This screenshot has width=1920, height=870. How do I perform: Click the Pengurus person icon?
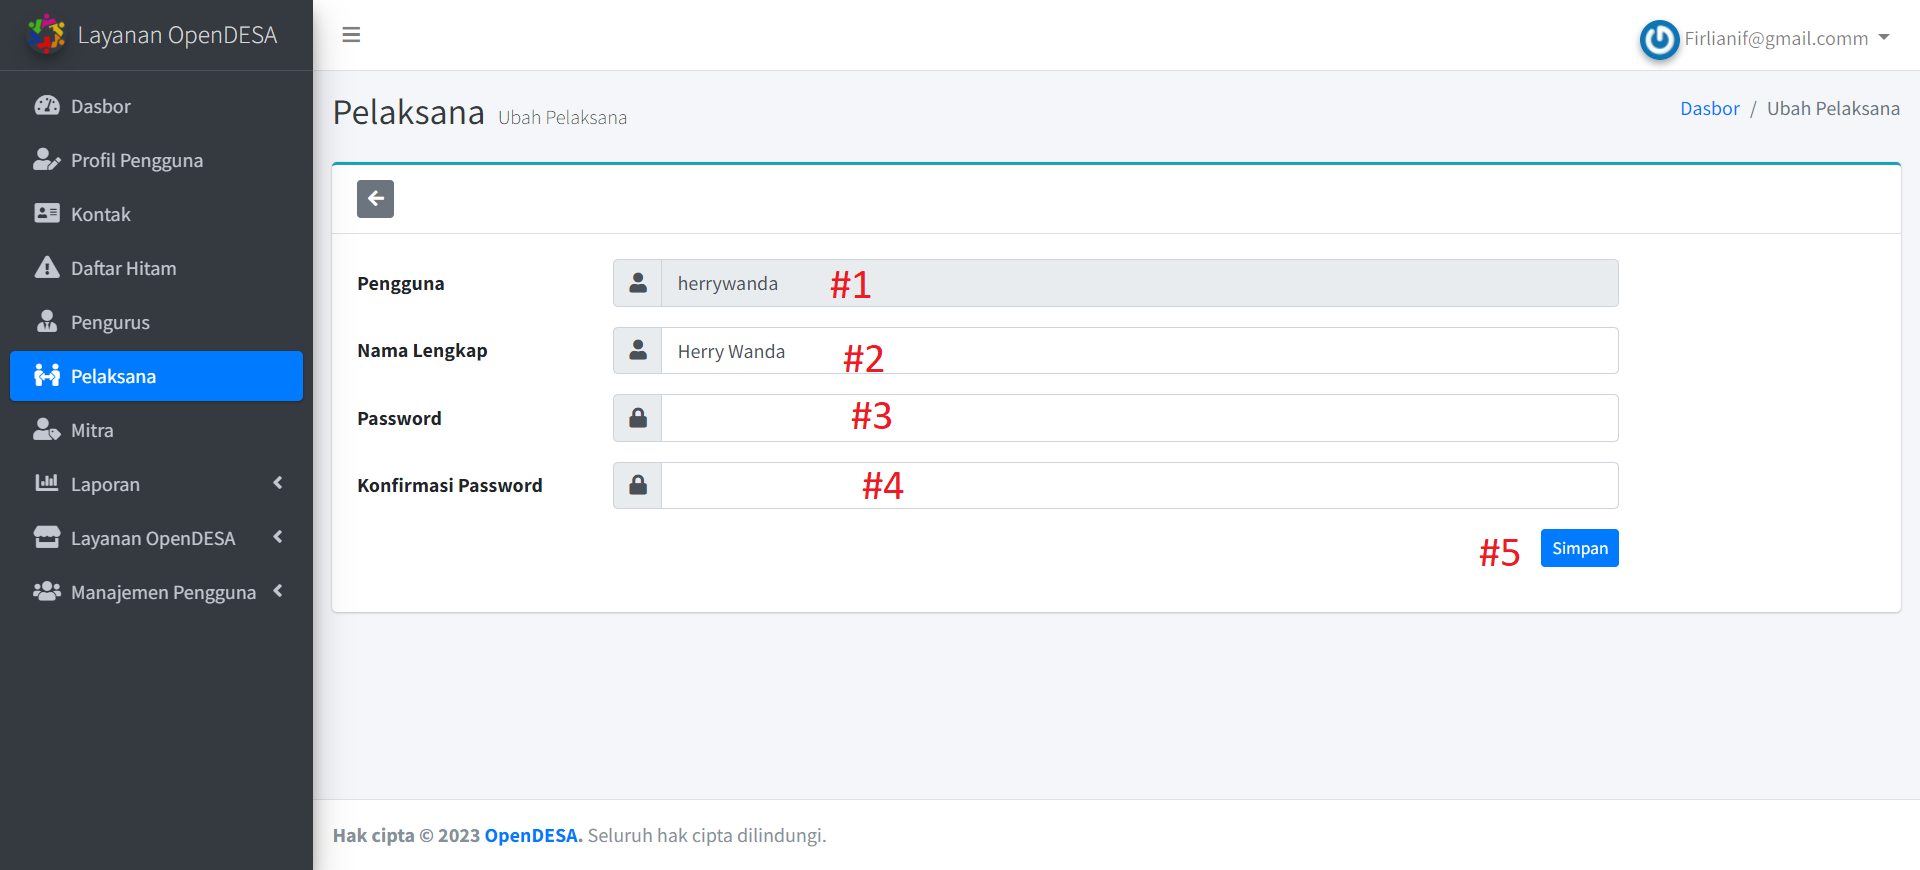[47, 322]
